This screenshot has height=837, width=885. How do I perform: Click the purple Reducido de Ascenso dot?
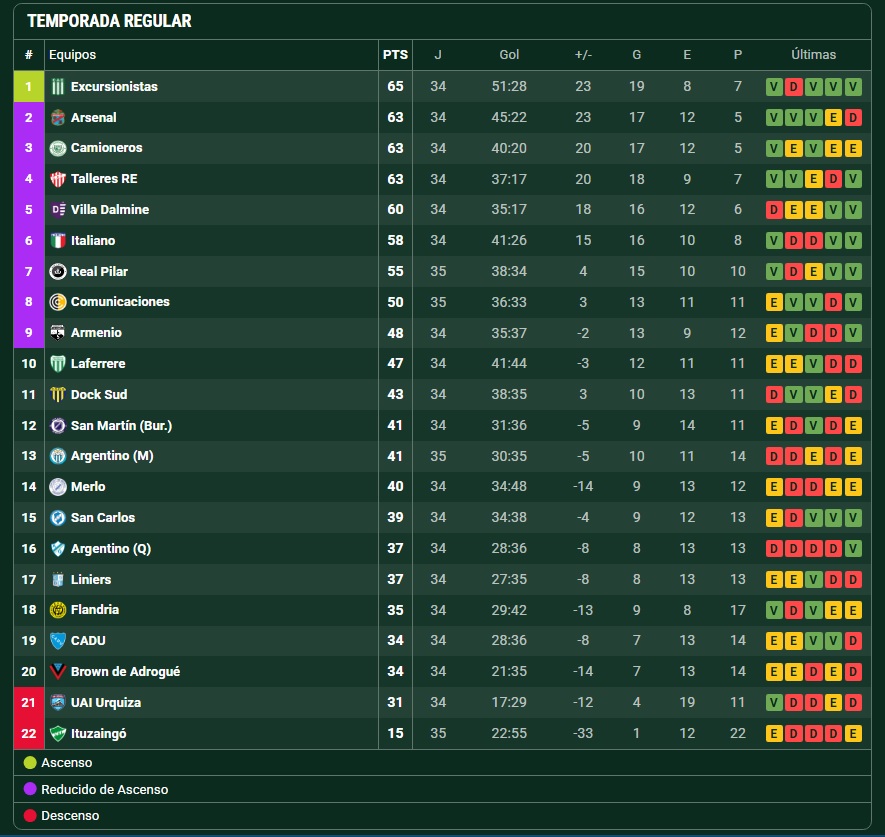click(30, 789)
